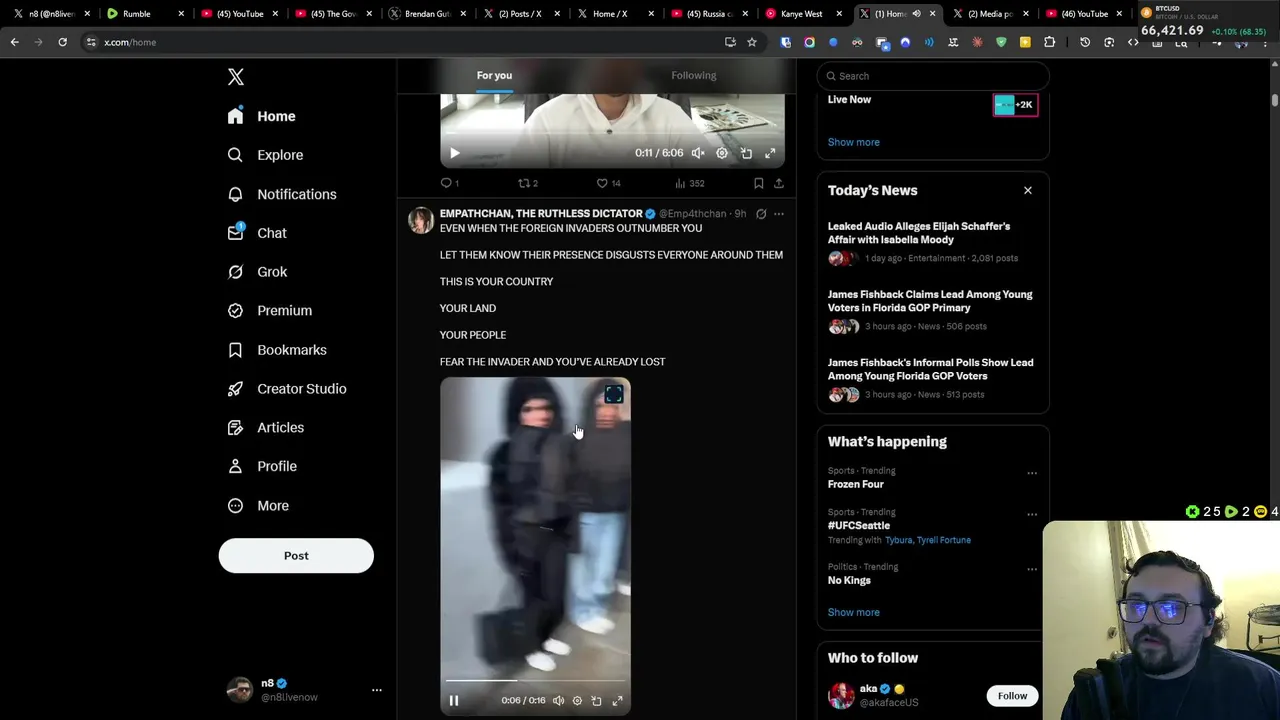Click Grok explain icon on EMPATHCHAN post
The height and width of the screenshot is (720, 1280).
pyautogui.click(x=761, y=214)
